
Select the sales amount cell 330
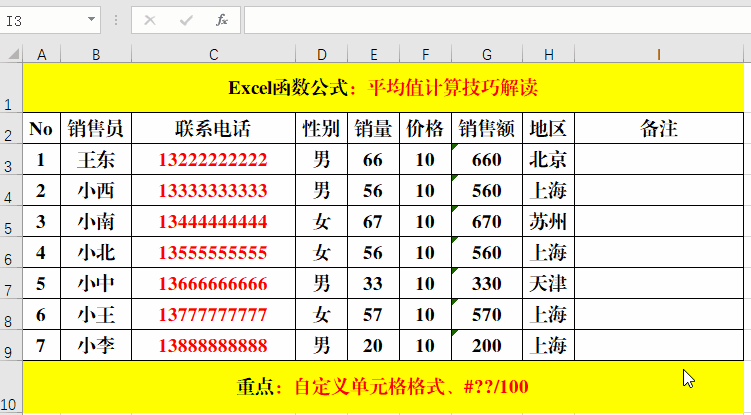click(x=487, y=283)
